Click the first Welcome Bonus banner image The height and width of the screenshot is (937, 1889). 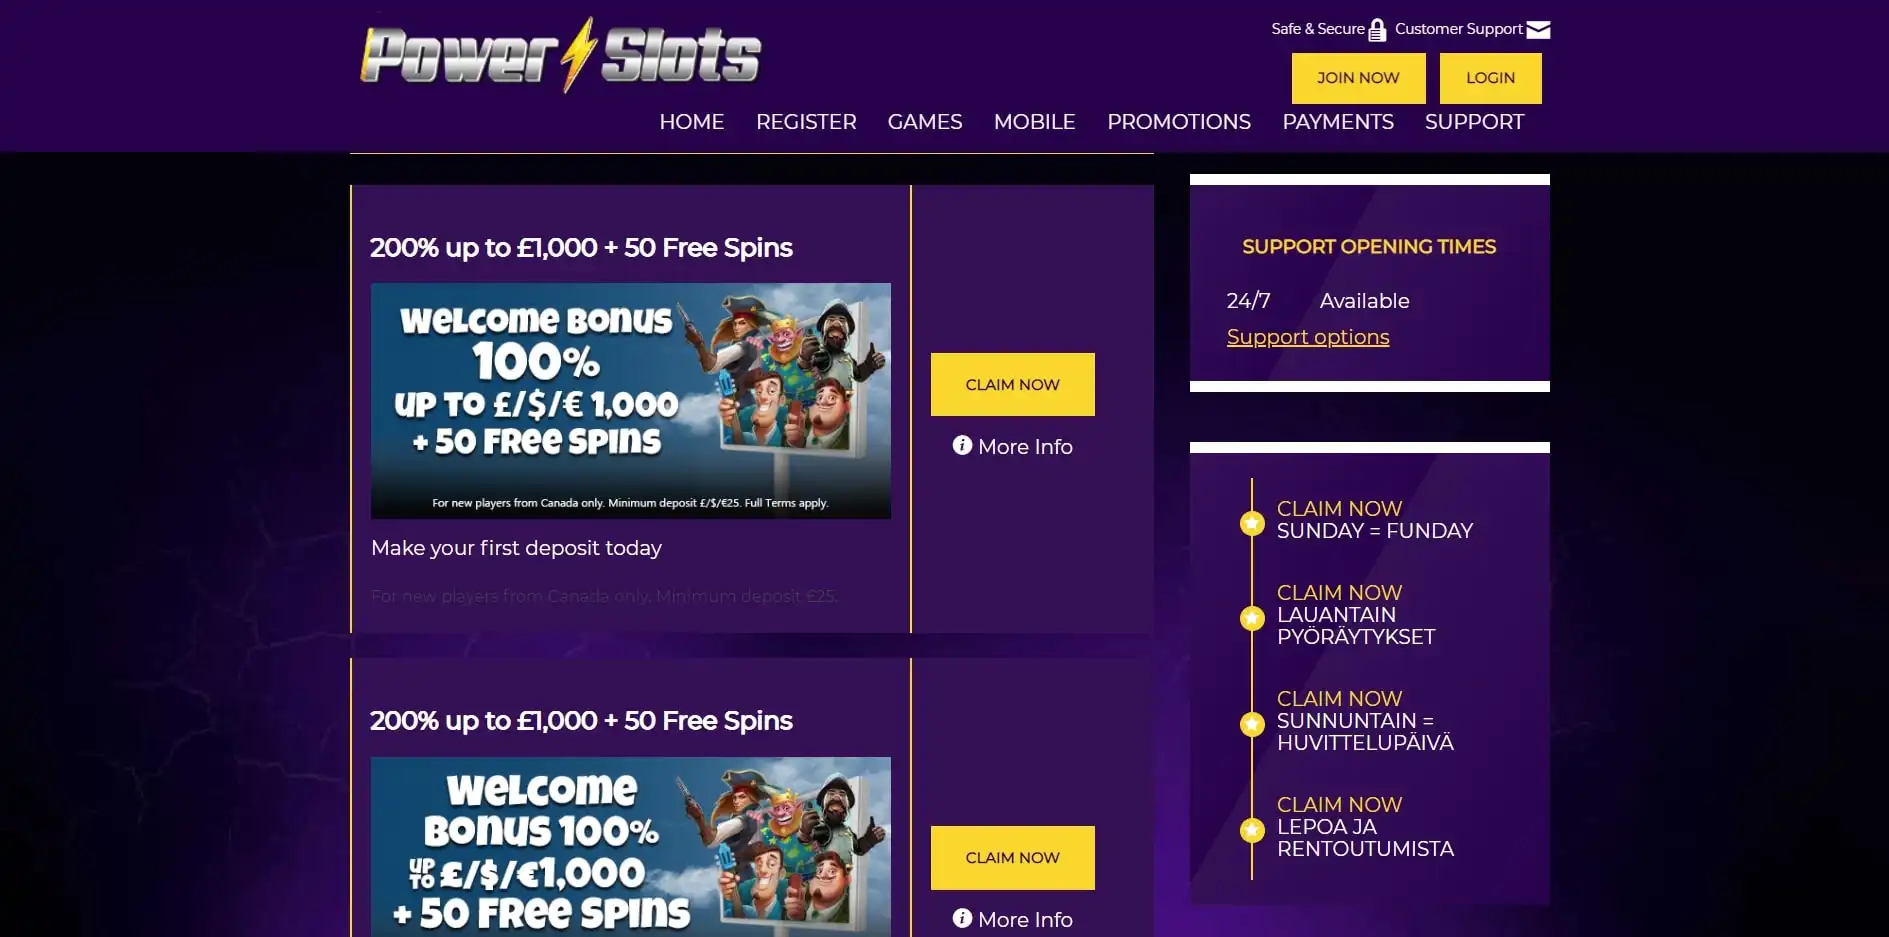click(x=631, y=401)
